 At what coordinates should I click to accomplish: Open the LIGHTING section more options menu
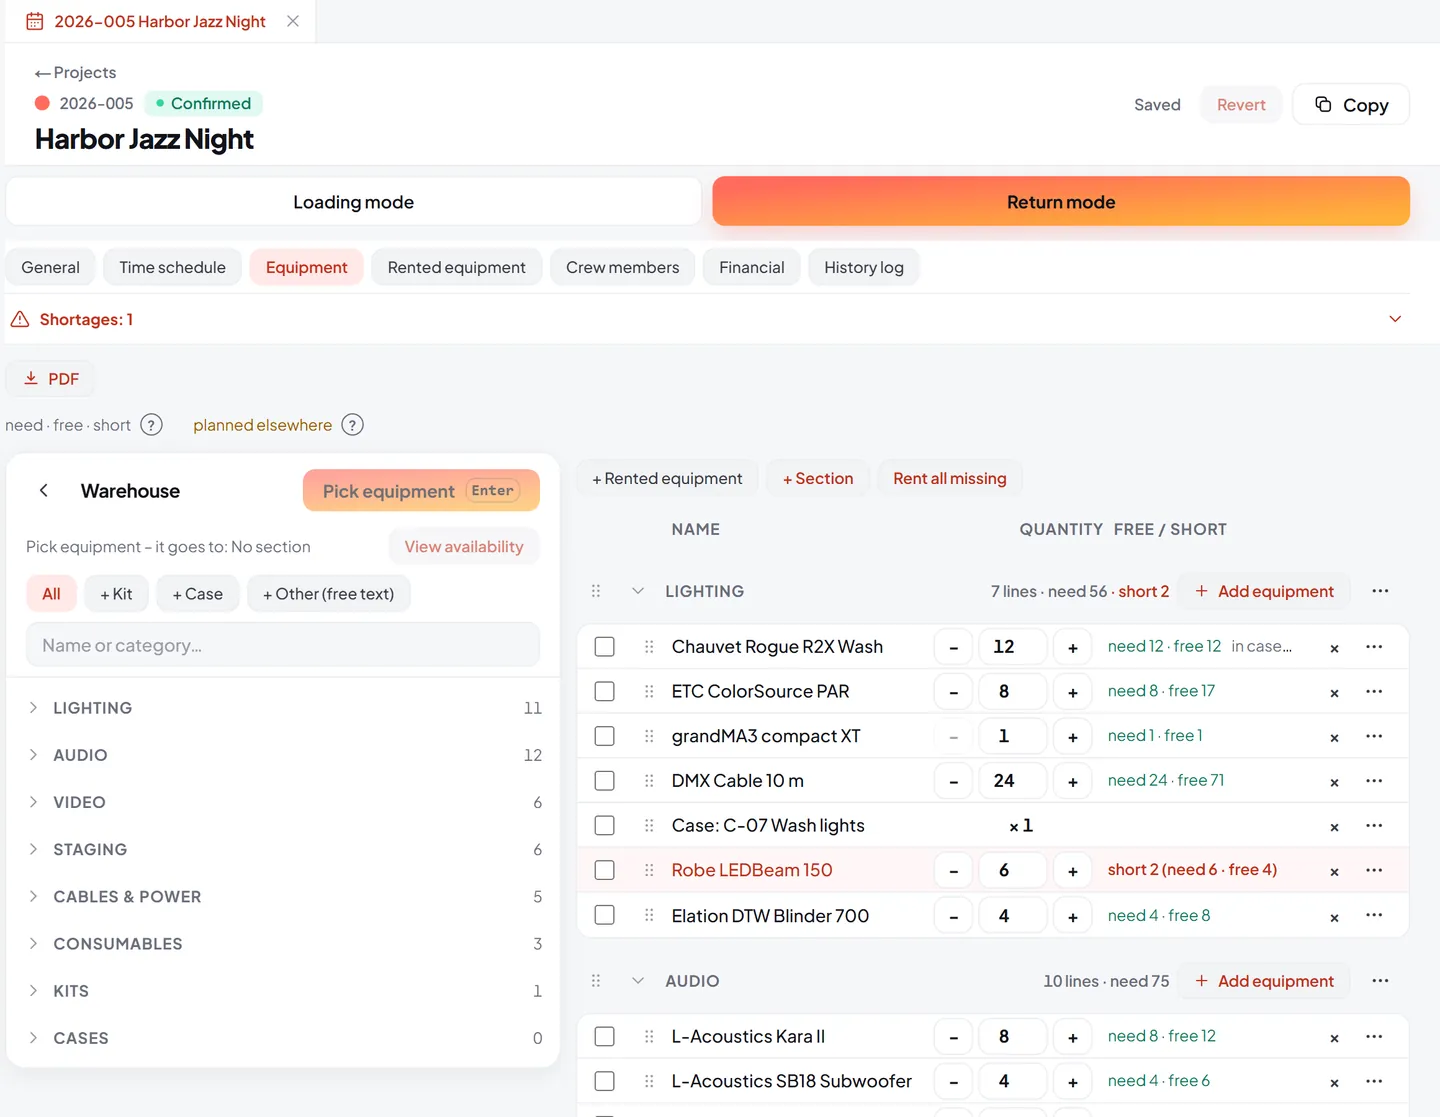tap(1380, 591)
